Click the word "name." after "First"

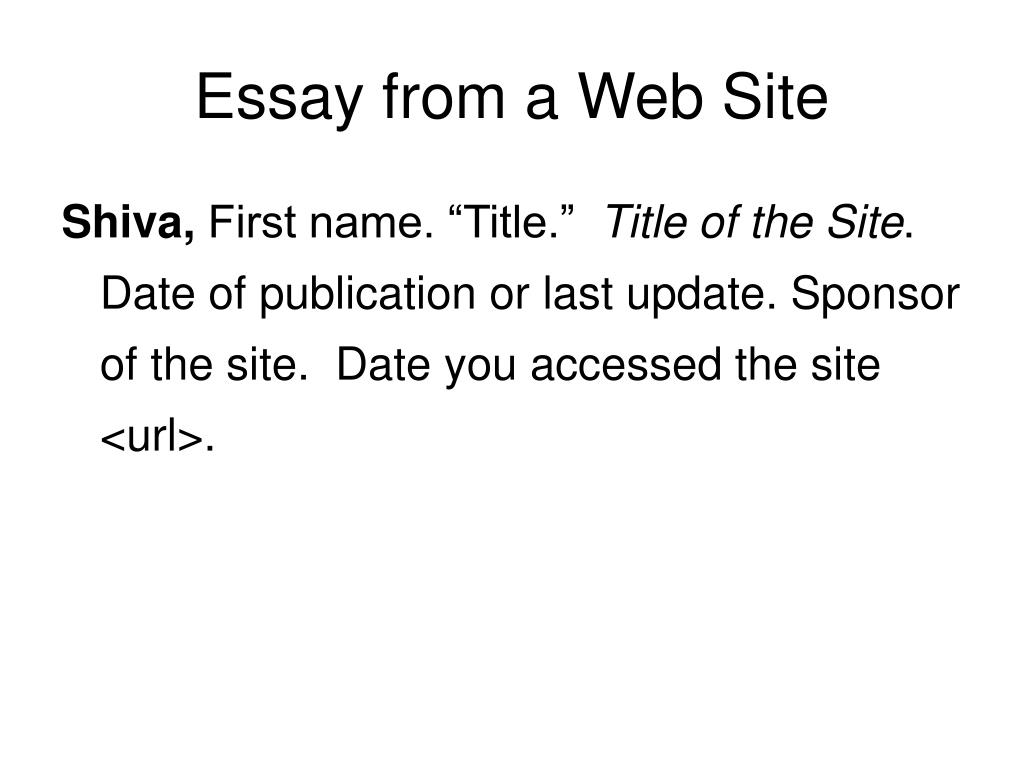(371, 224)
